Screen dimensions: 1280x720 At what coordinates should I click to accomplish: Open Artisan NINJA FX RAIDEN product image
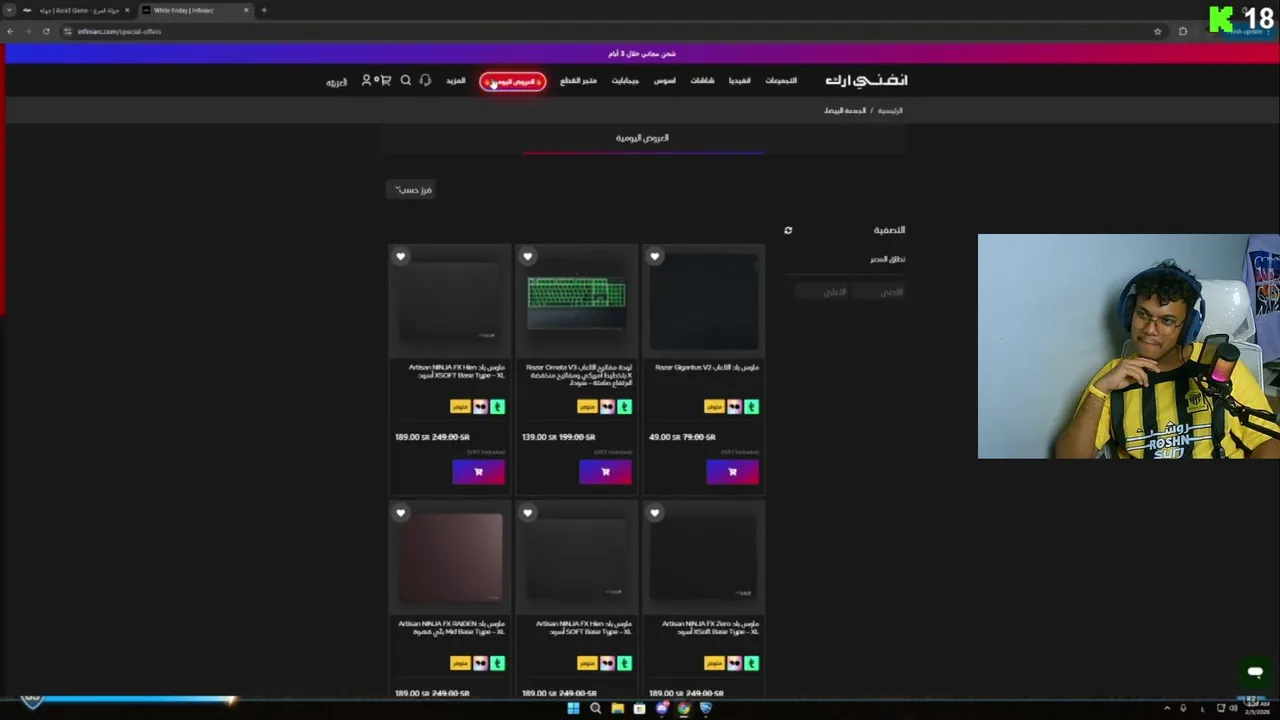tap(450, 558)
